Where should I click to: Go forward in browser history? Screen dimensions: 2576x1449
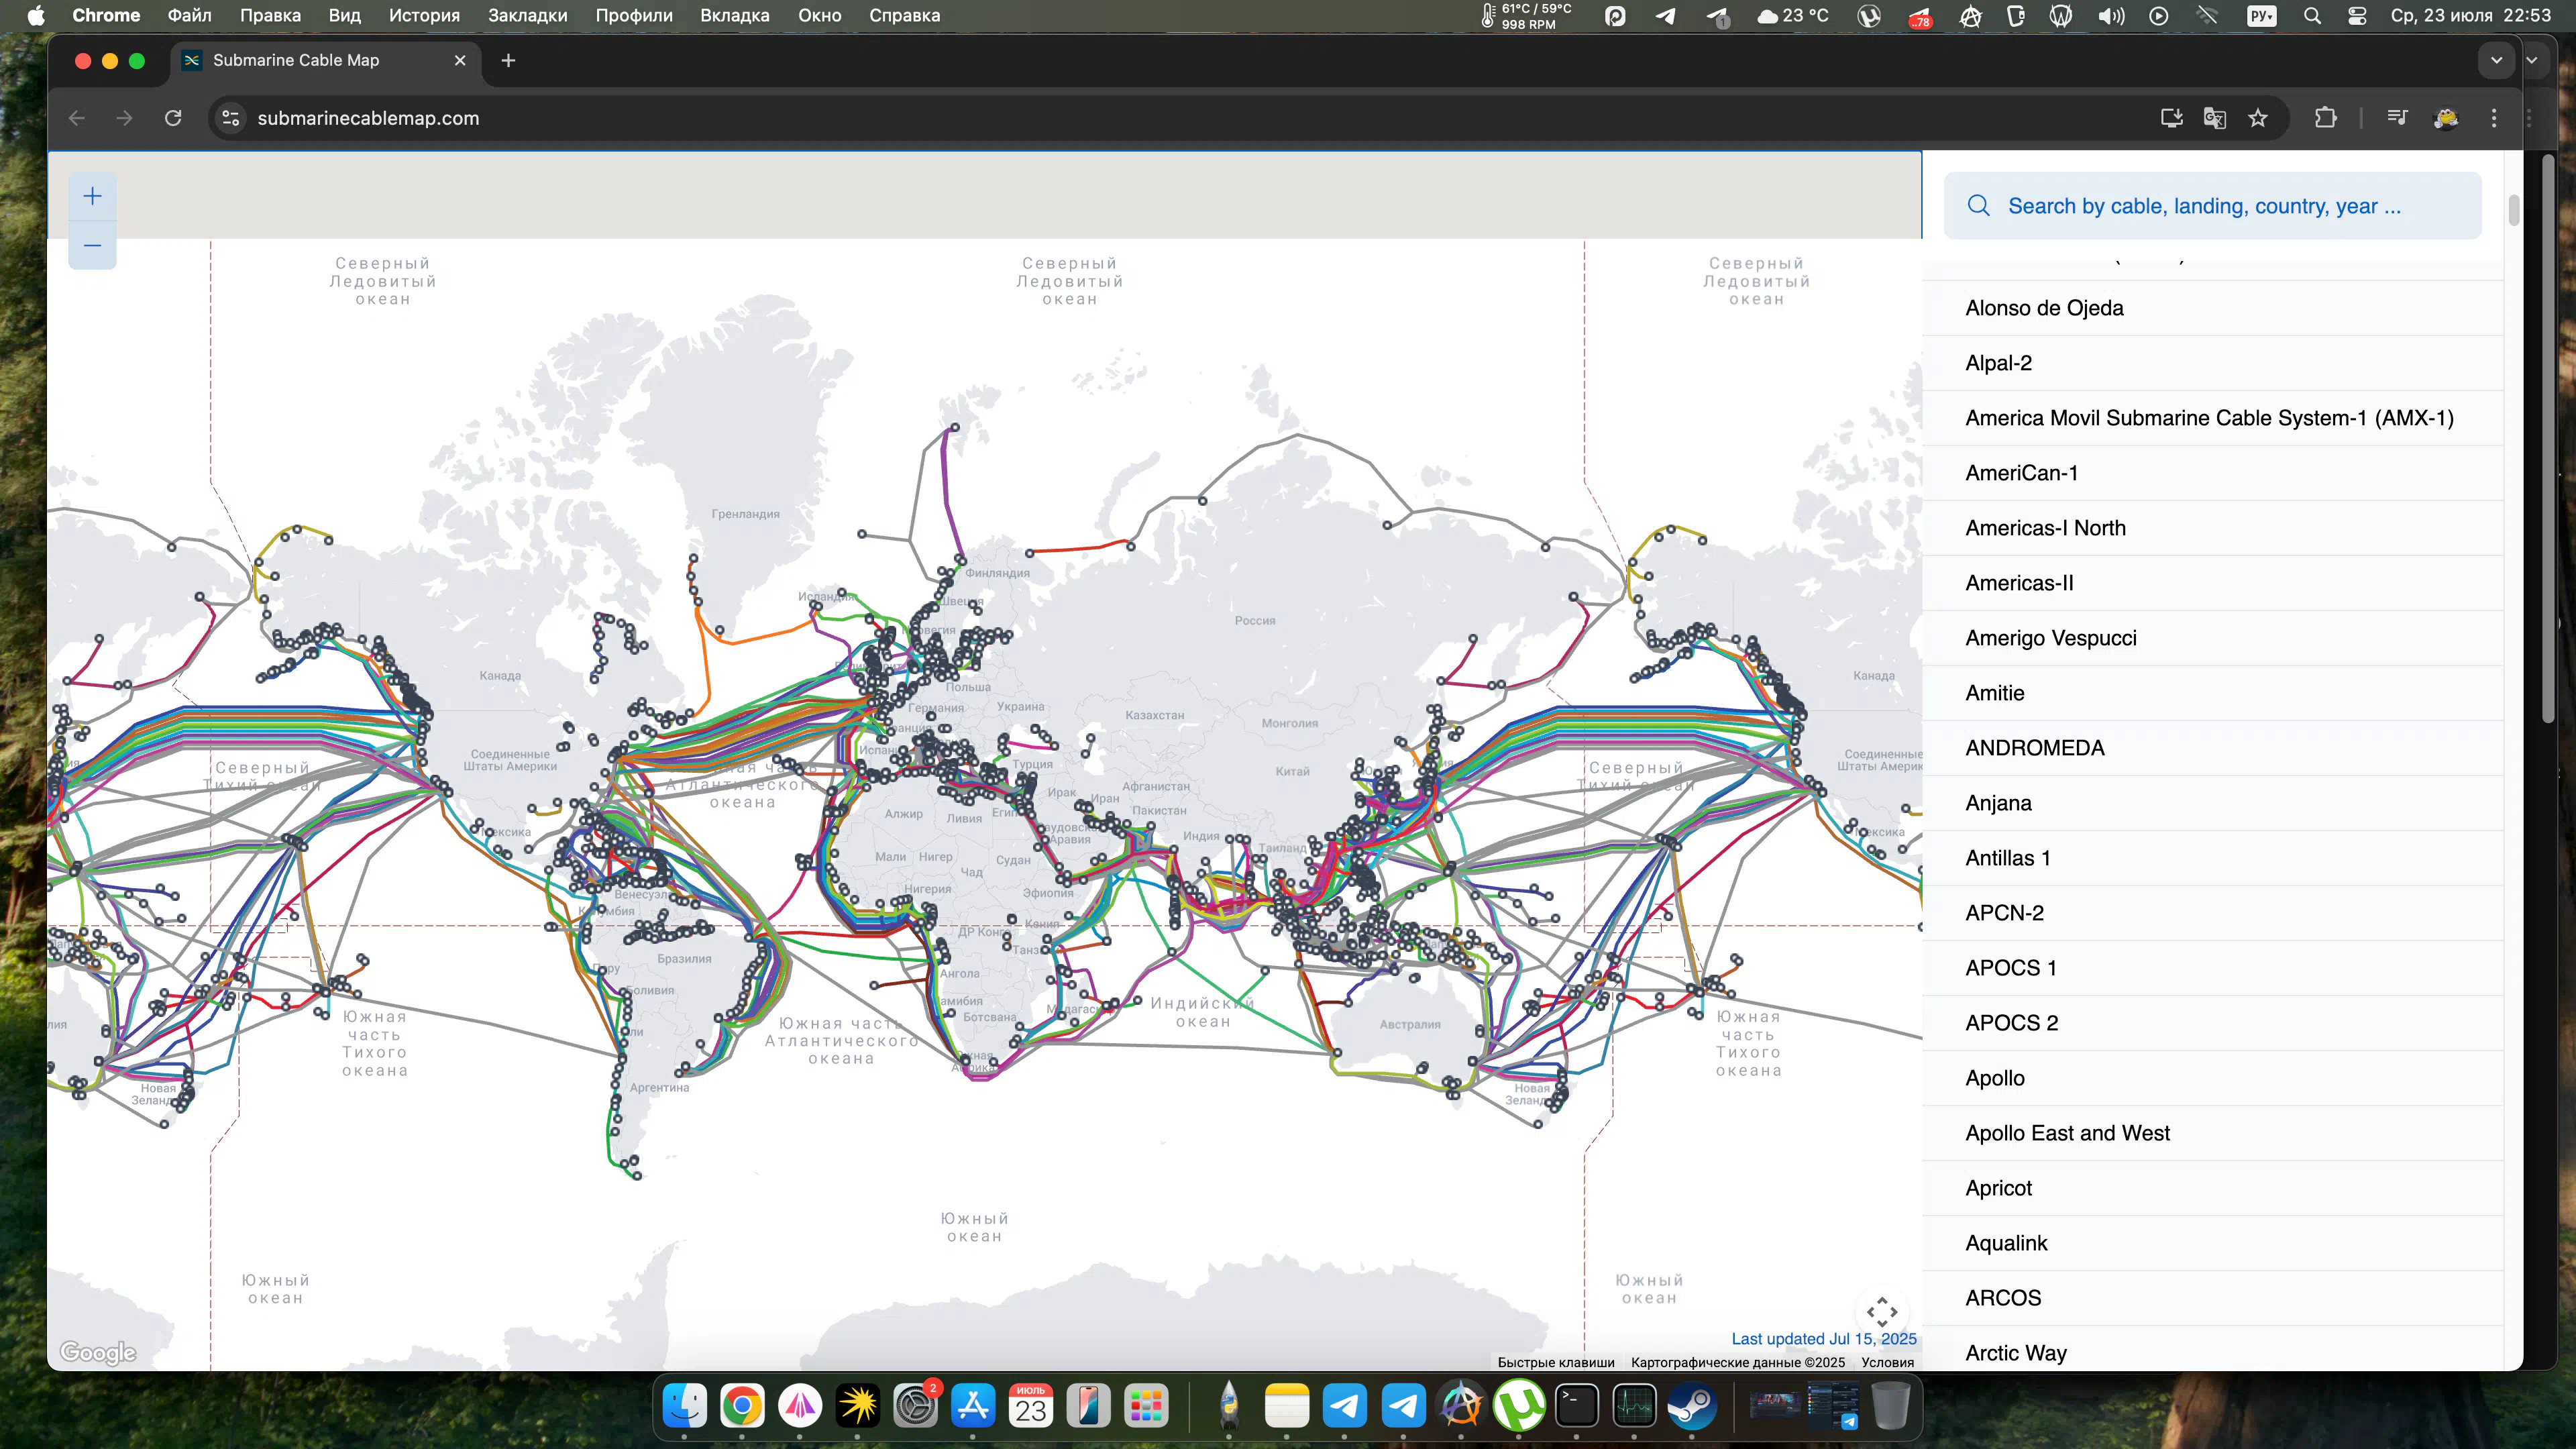[x=124, y=118]
